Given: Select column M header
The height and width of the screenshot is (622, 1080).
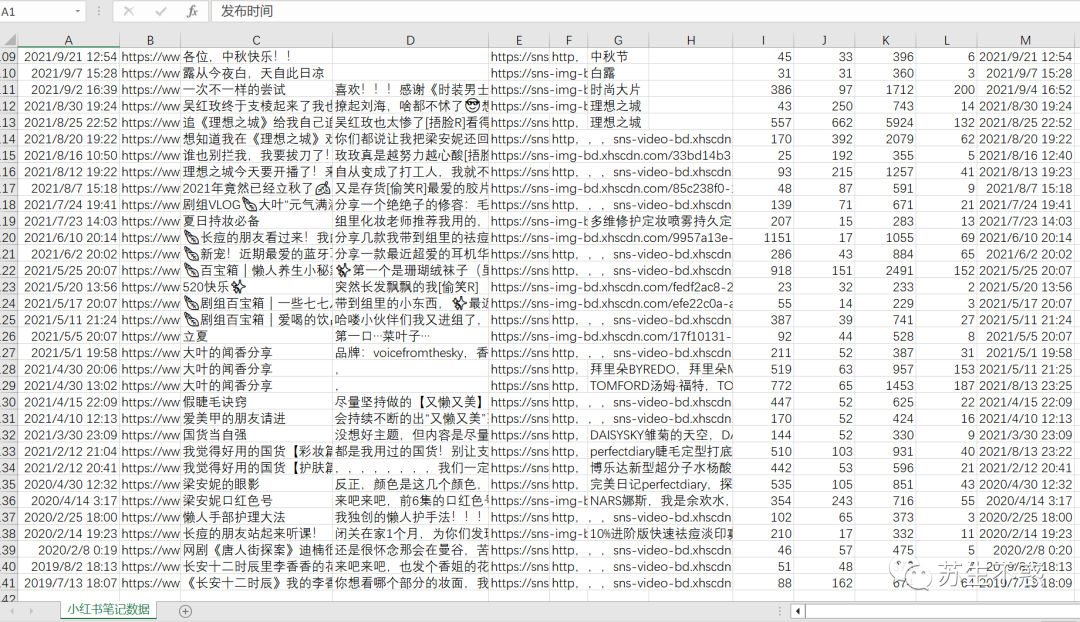Looking at the screenshot, I should tap(1025, 40).
